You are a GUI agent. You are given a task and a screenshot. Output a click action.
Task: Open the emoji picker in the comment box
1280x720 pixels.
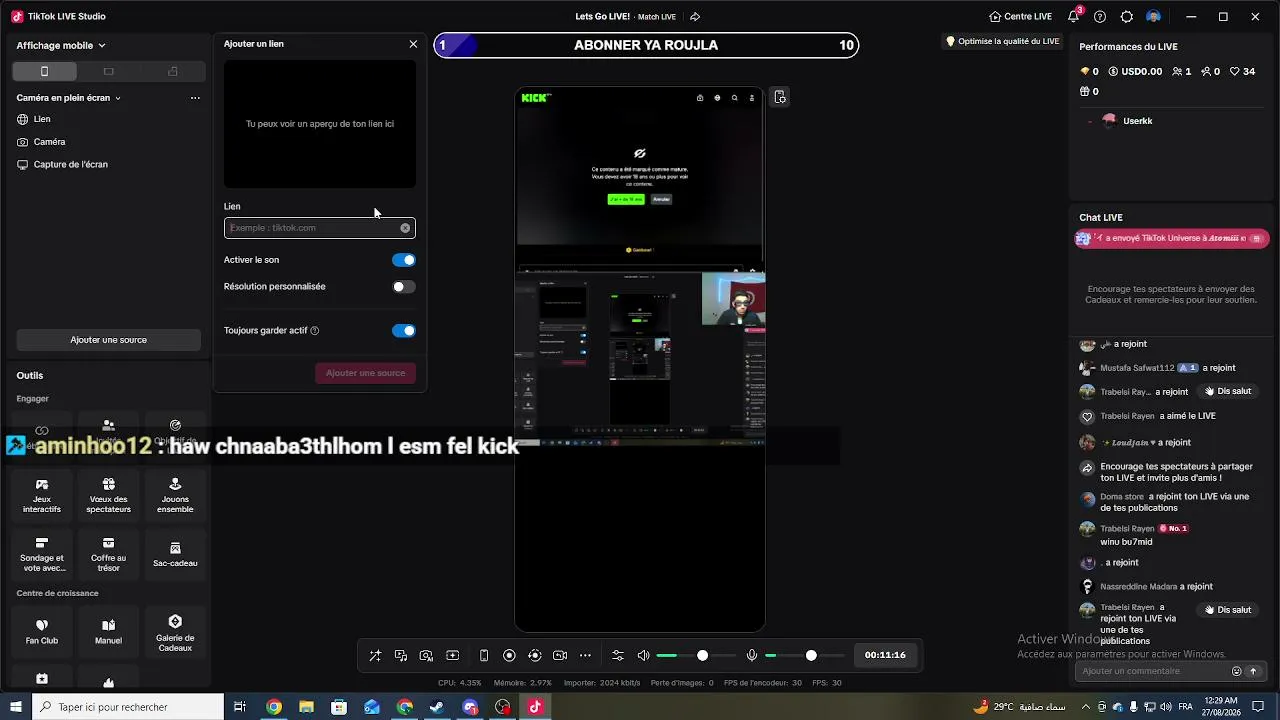(1237, 671)
